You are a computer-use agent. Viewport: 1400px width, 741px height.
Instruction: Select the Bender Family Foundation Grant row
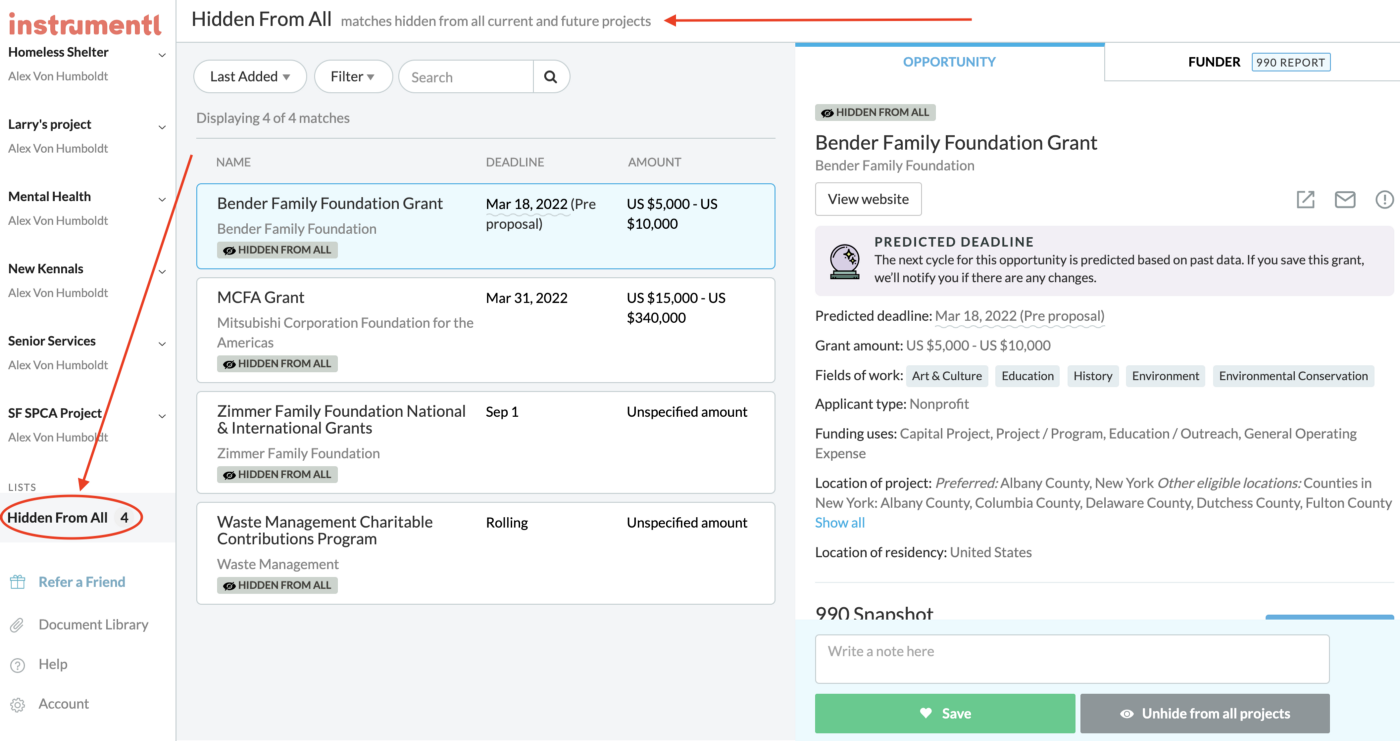coord(486,226)
